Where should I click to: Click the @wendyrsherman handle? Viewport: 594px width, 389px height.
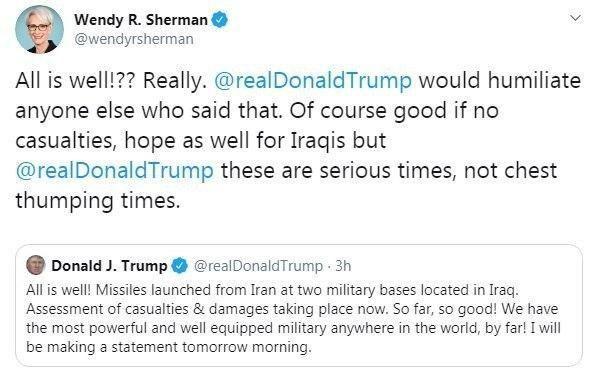(134, 39)
